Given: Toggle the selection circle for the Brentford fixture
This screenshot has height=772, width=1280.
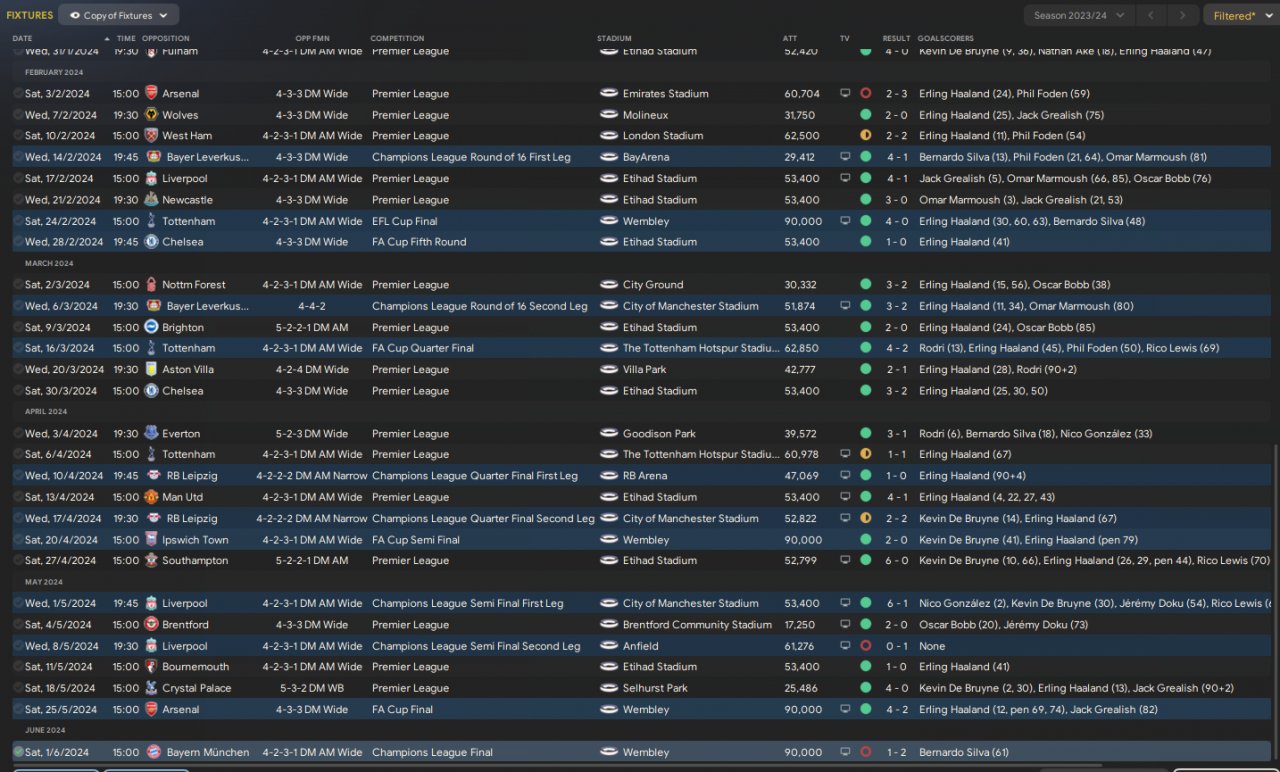Looking at the screenshot, I should 18,625.
